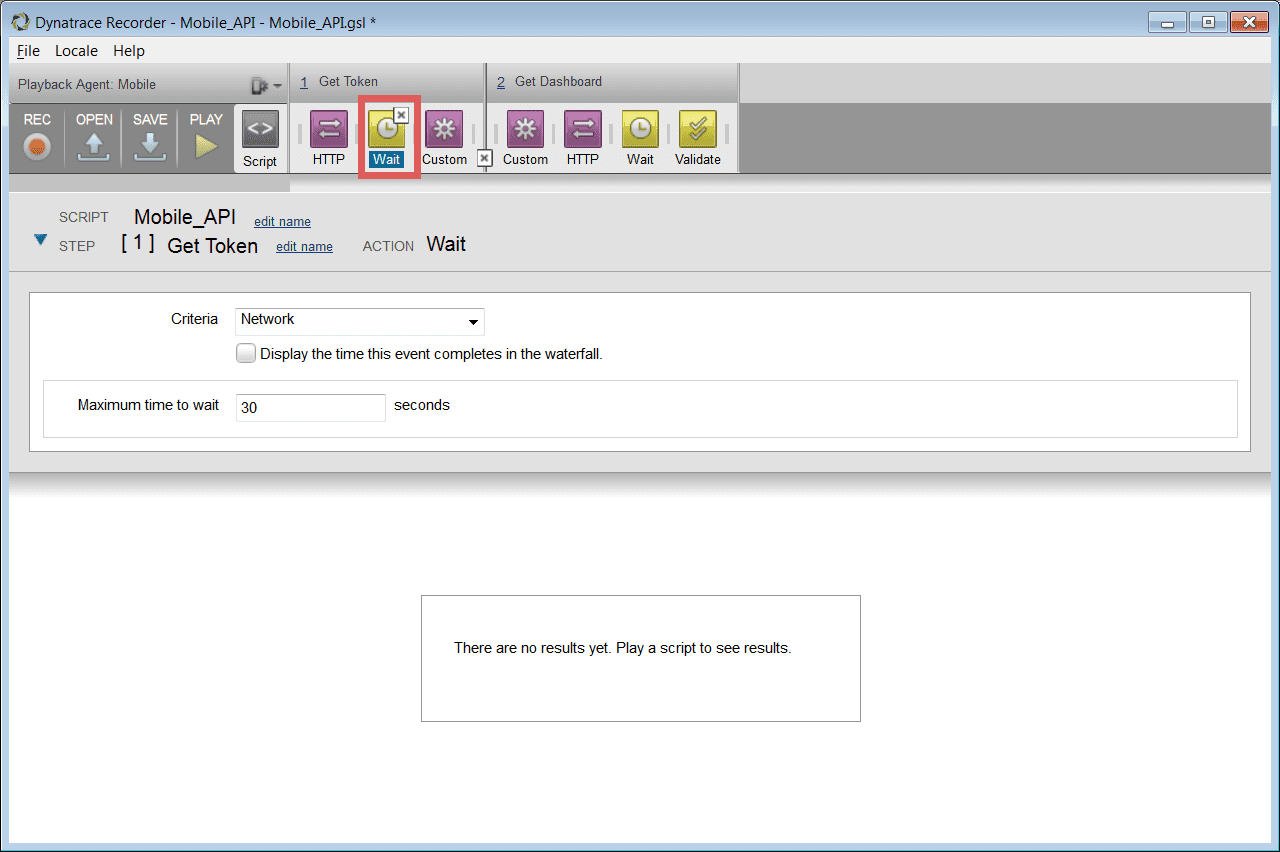Select the Custom action in Get Token step

[444, 138]
